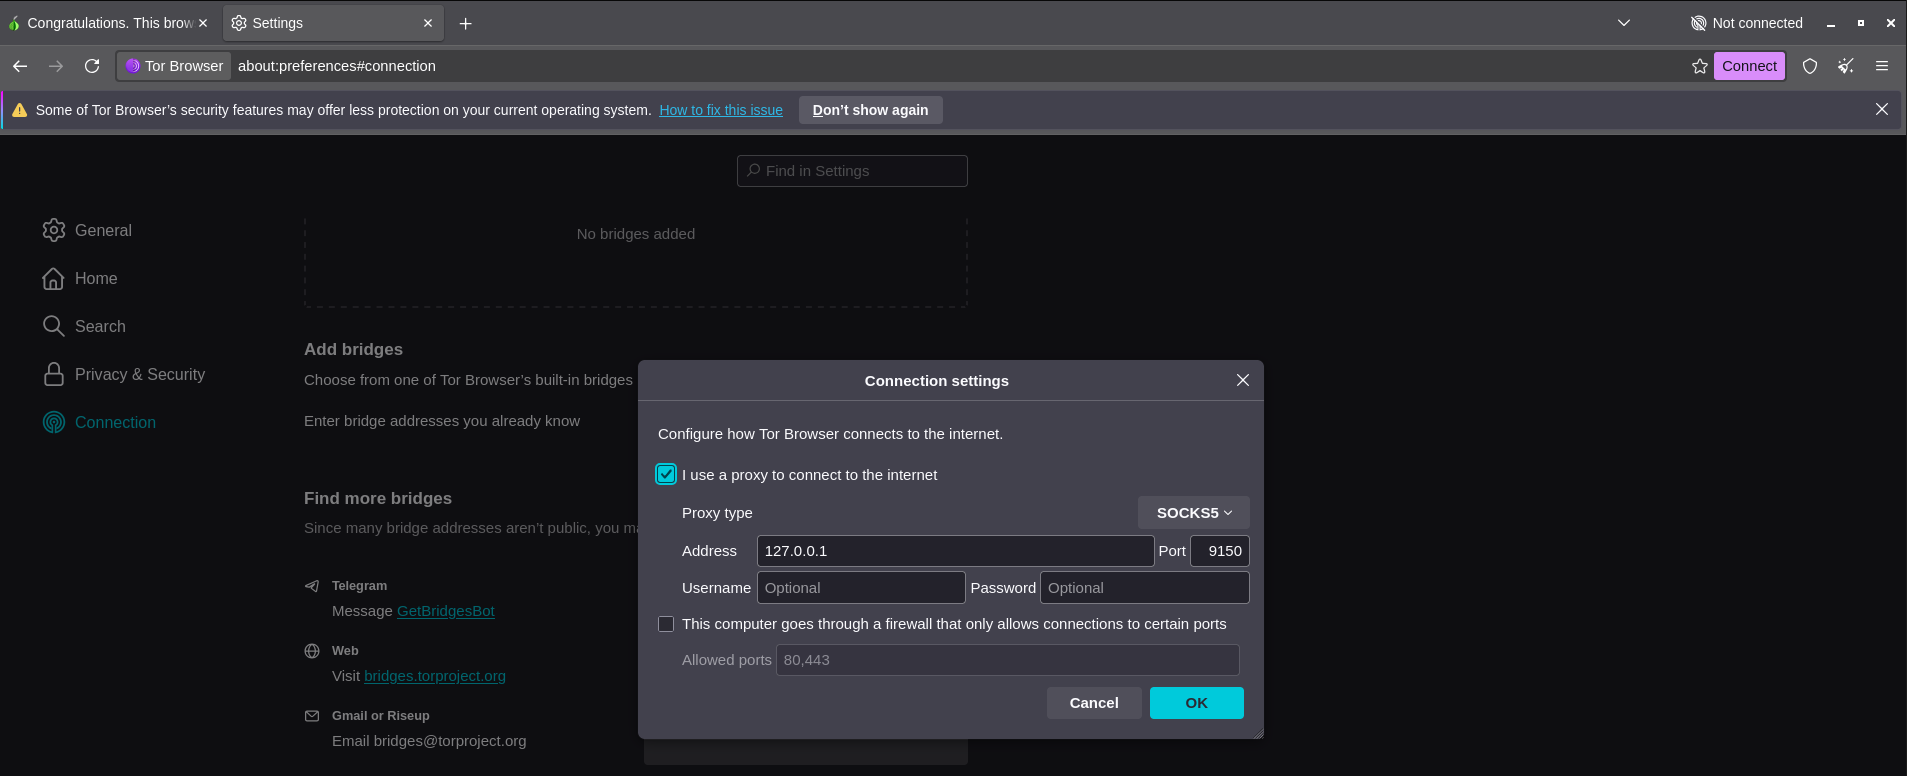Click the No bridges added text

[636, 234]
